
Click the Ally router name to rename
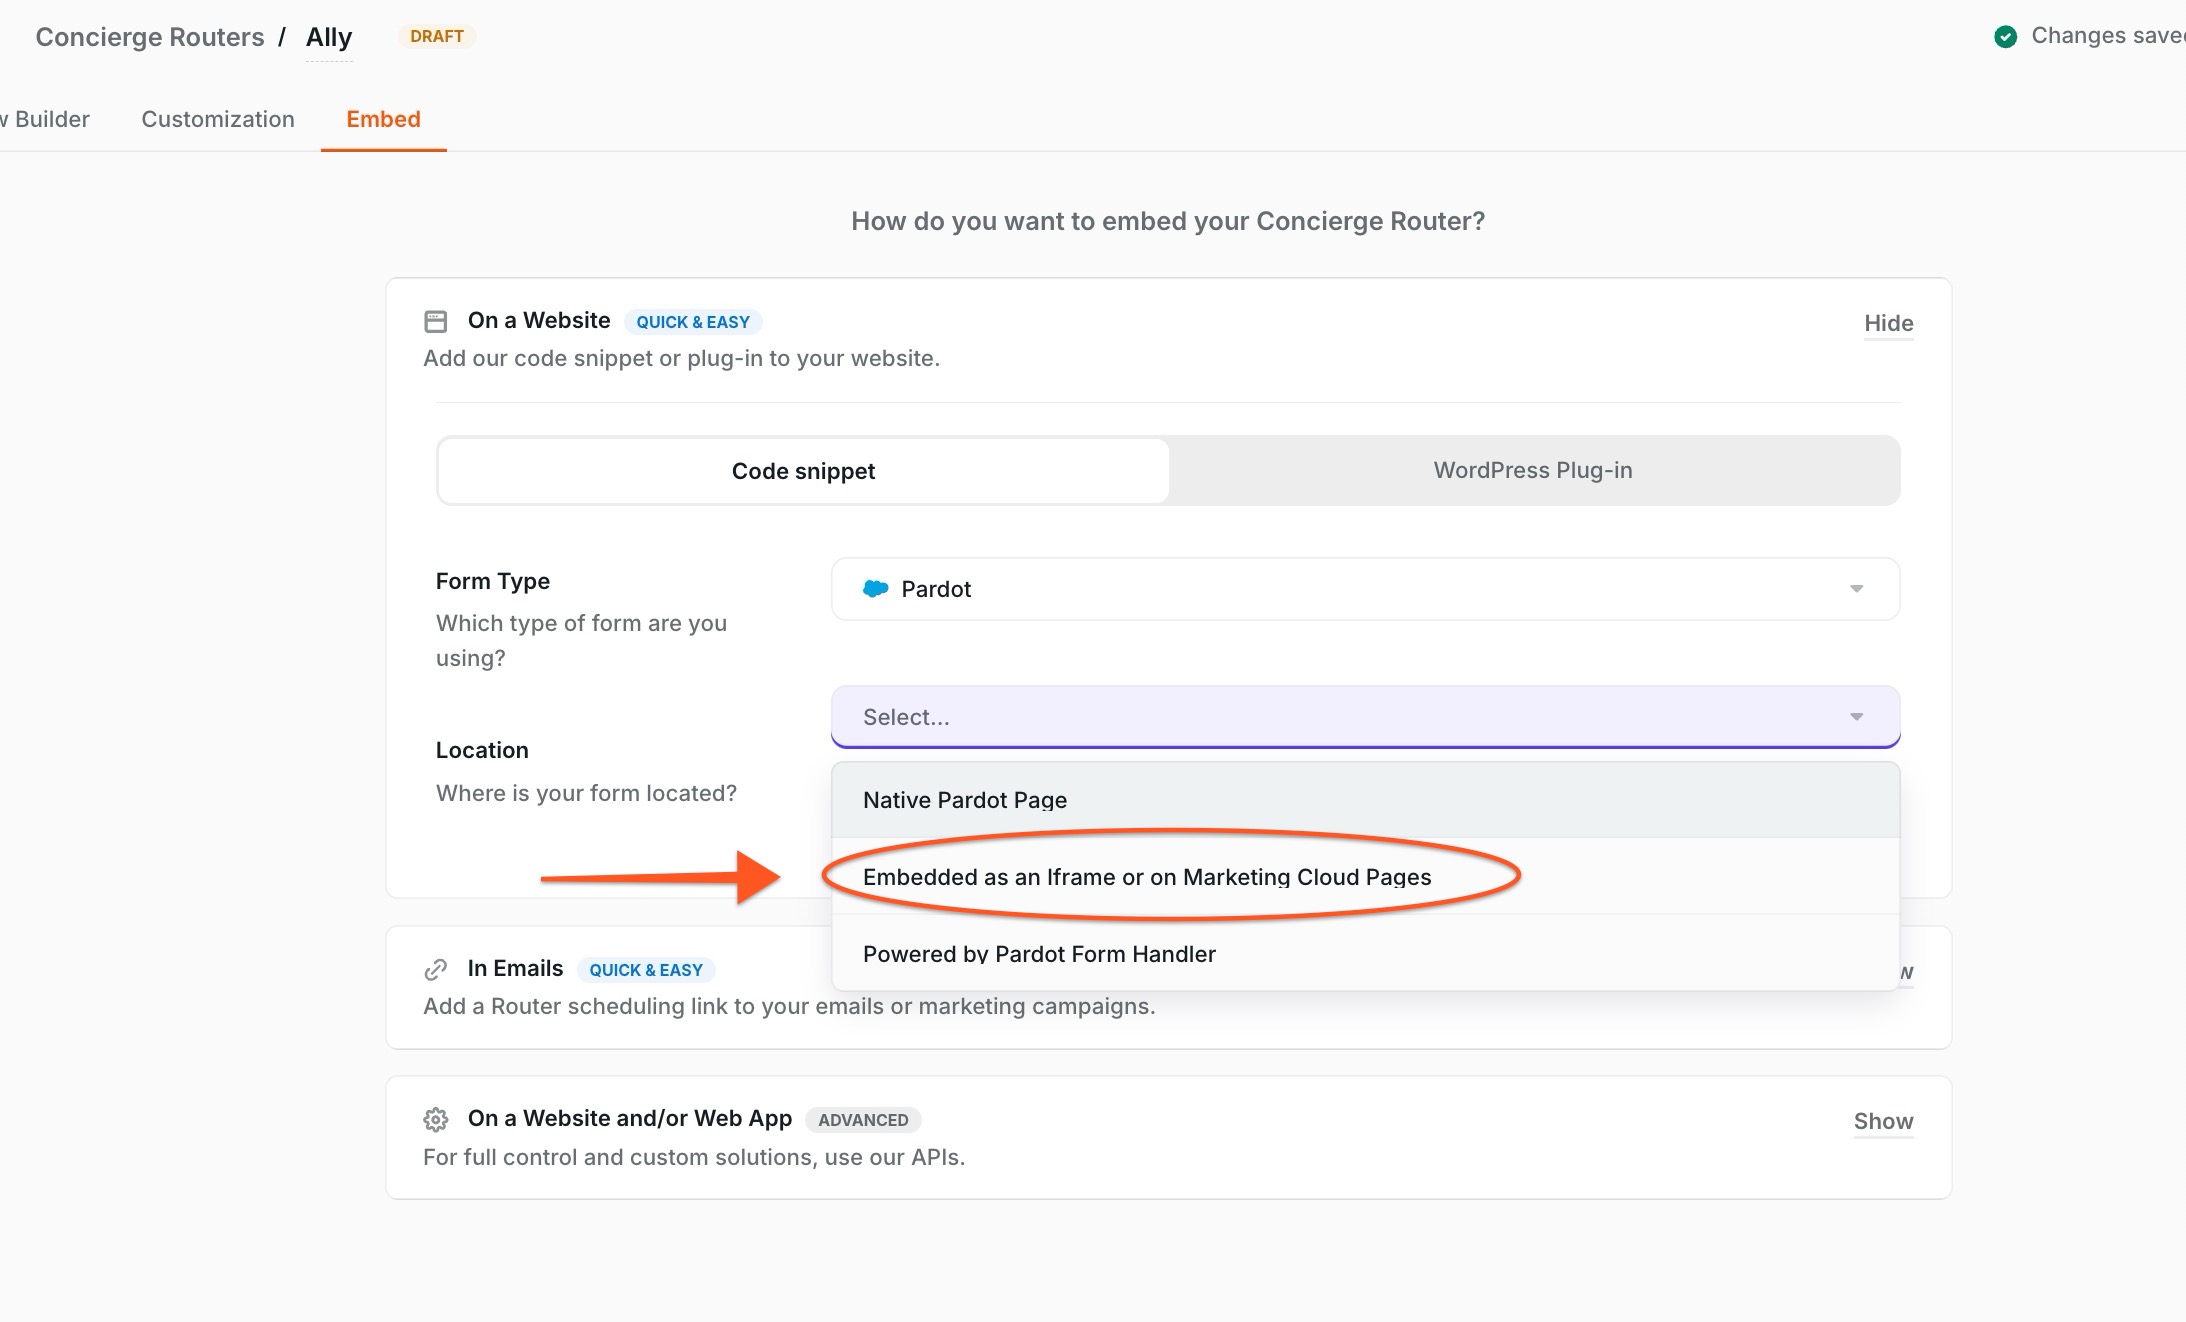(x=329, y=37)
